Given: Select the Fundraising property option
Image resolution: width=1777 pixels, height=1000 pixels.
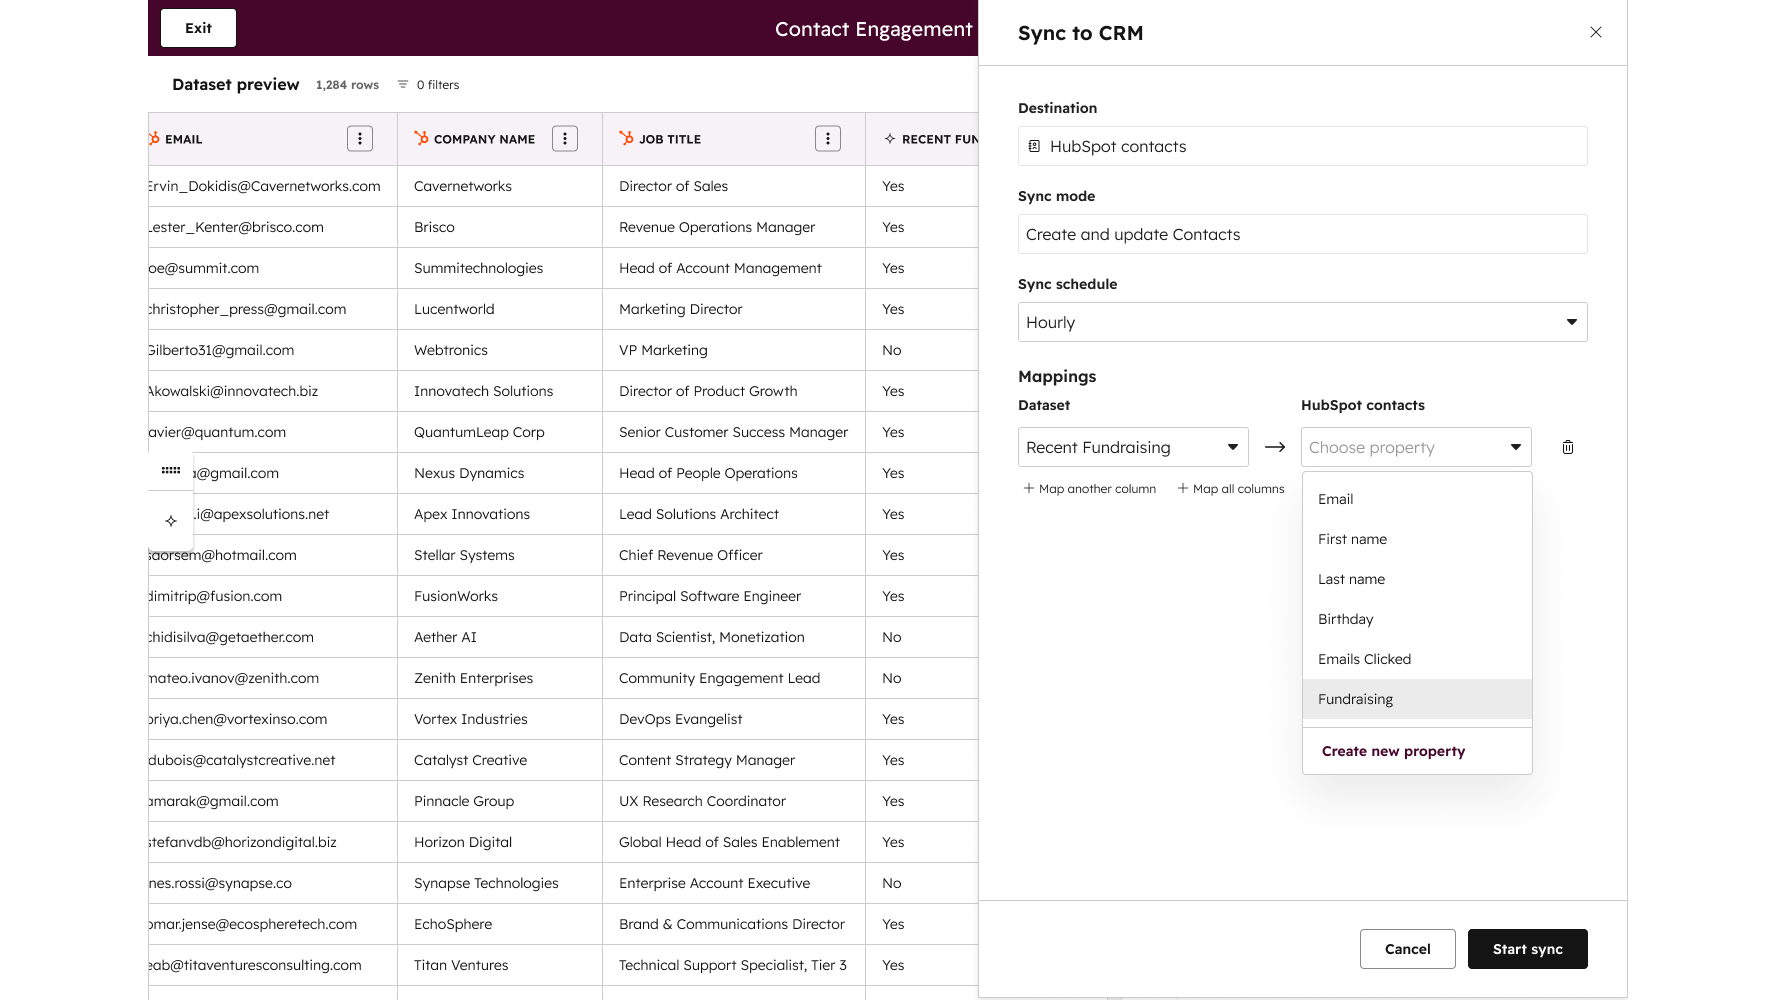Looking at the screenshot, I should click(1355, 699).
